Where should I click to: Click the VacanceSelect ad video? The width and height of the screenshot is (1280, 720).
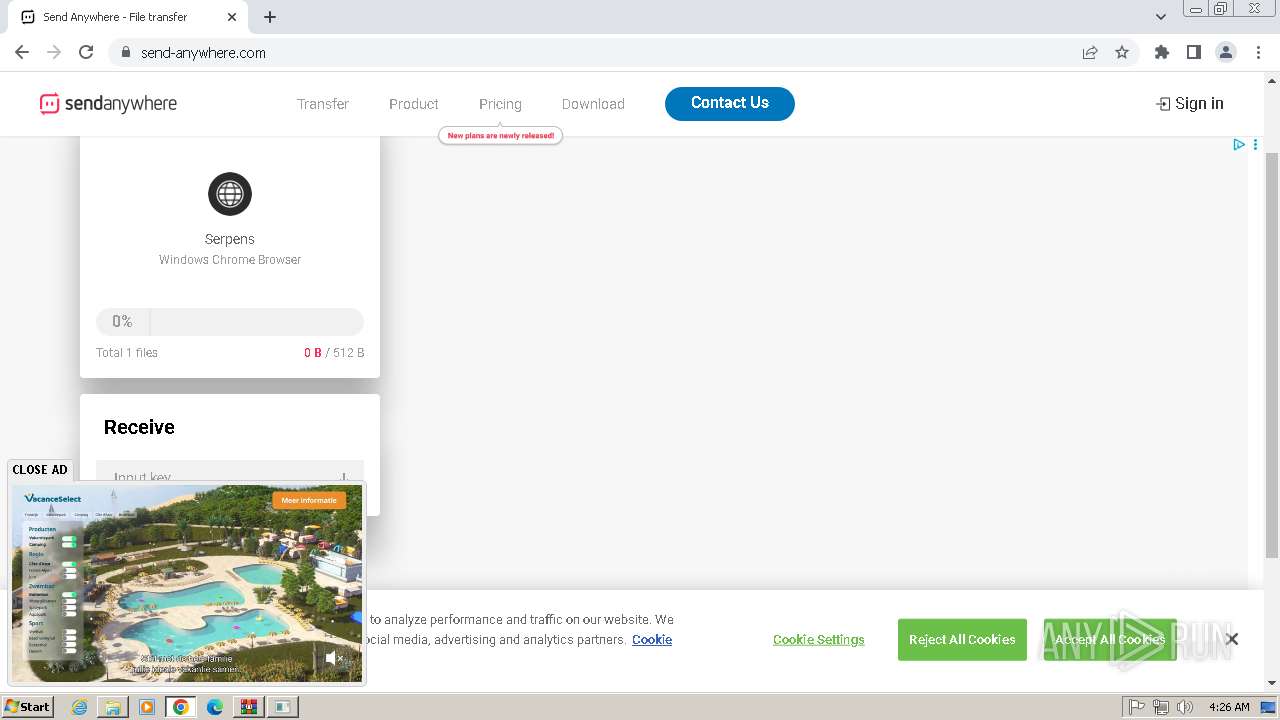pos(187,584)
